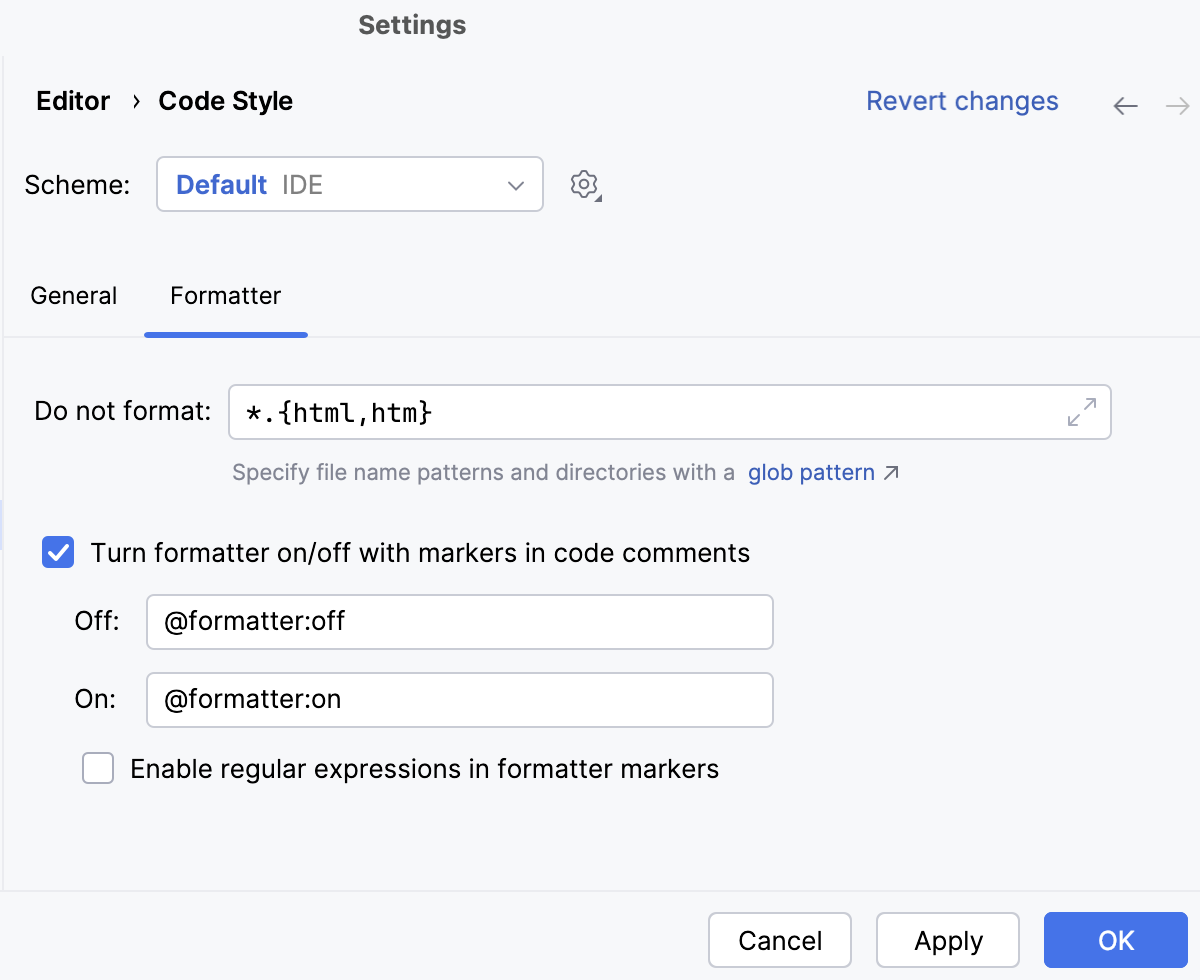This screenshot has width=1200, height=980.
Task: Click the external link arrow beside glob pattern
Action: 891,472
